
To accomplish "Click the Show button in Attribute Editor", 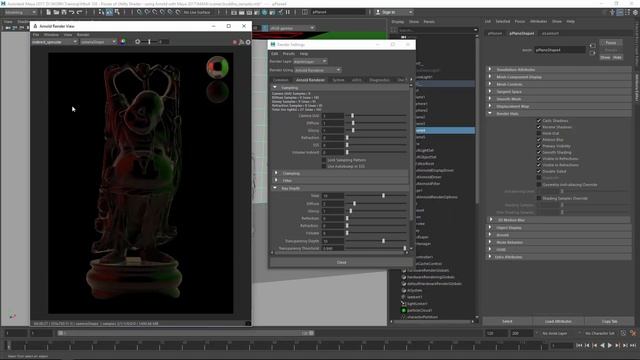I will pos(605,58).
